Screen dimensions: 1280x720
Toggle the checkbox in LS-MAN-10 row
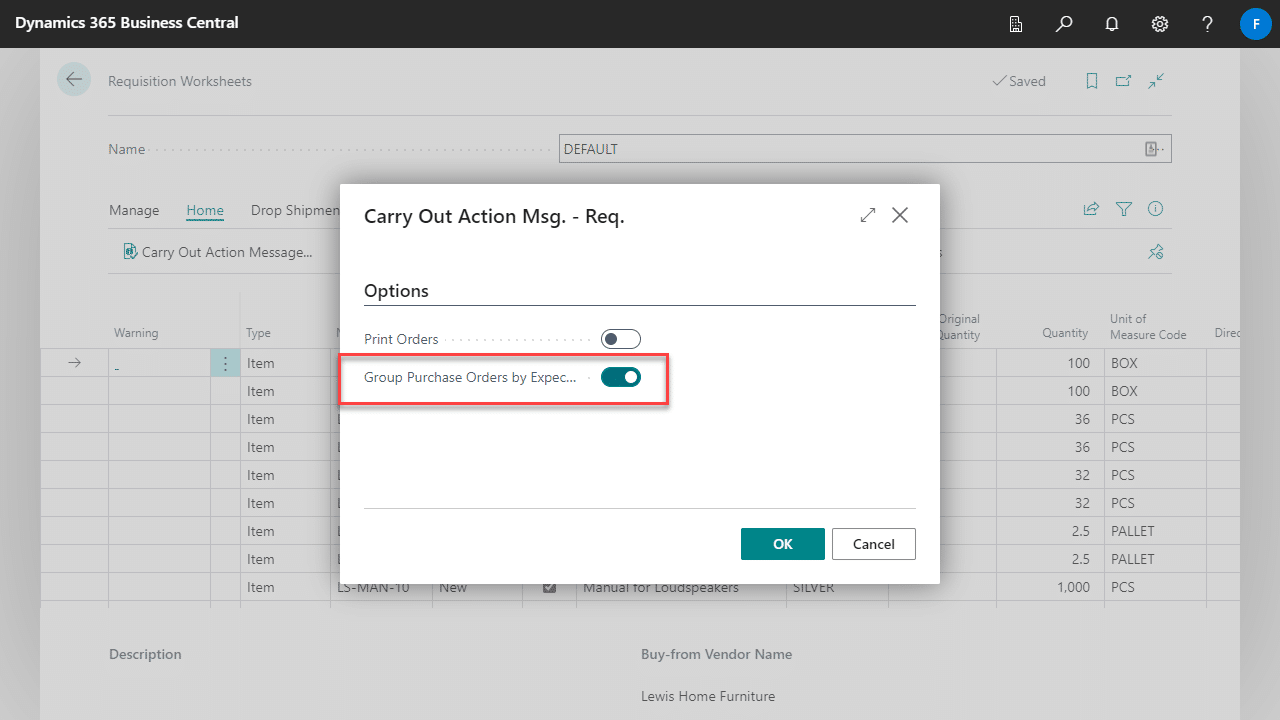549,587
